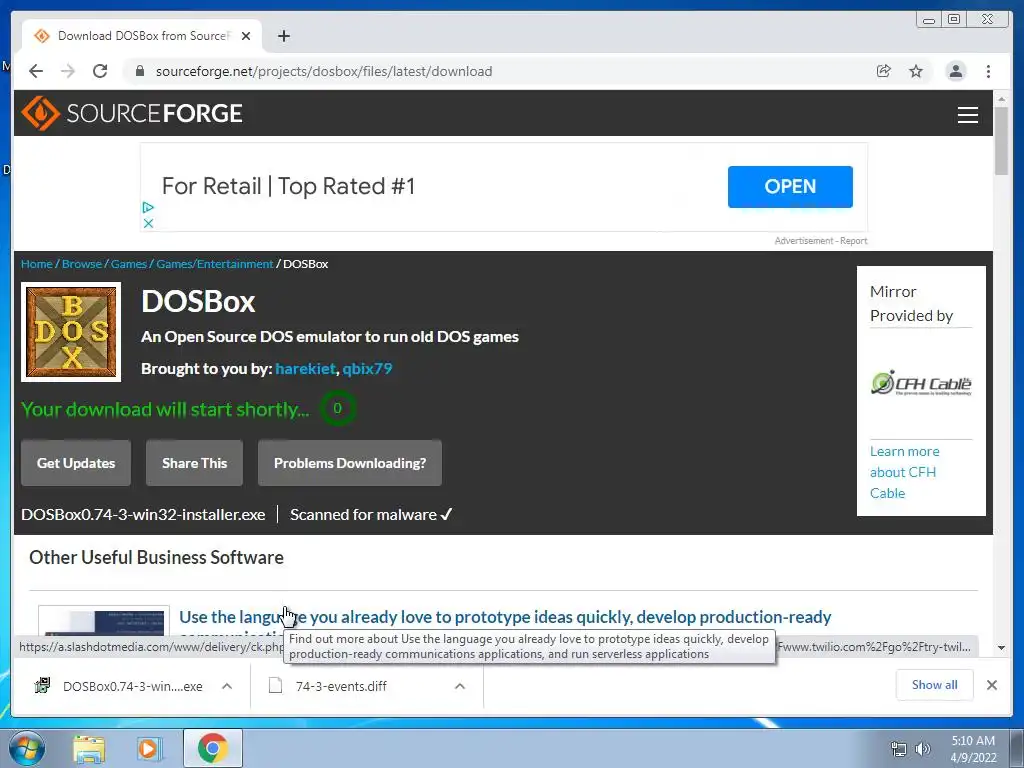Image resolution: width=1024 pixels, height=768 pixels.
Task: Open harekiet's profile link
Action: tap(306, 368)
